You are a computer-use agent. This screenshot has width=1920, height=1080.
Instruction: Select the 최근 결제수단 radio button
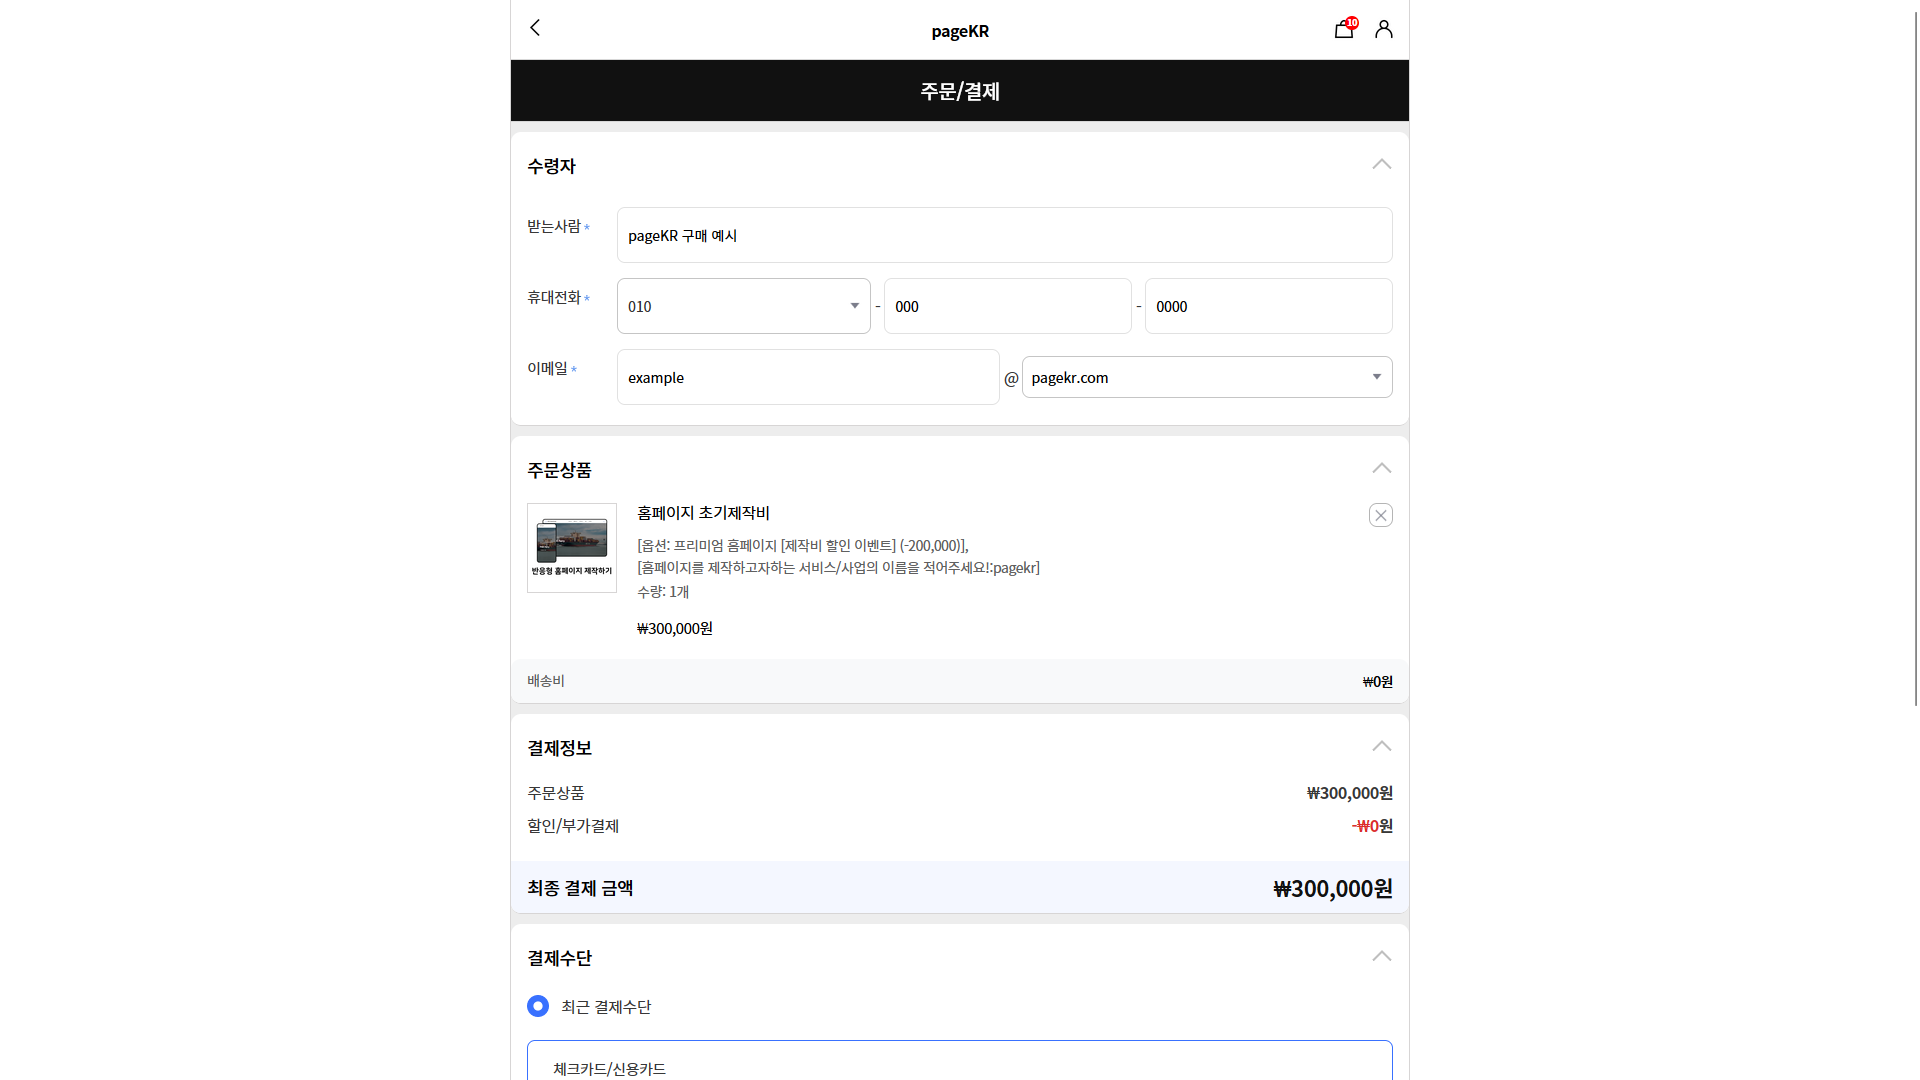(538, 1006)
